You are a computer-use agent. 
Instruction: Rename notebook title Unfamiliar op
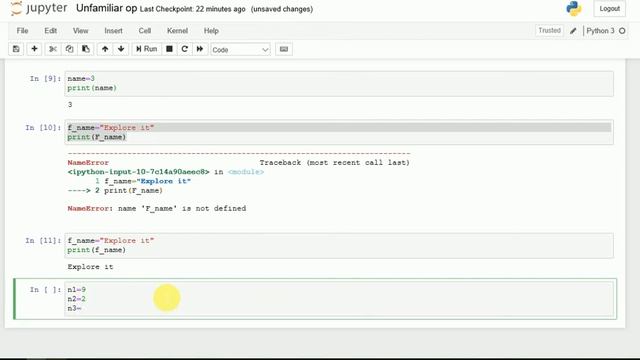pos(107,8)
